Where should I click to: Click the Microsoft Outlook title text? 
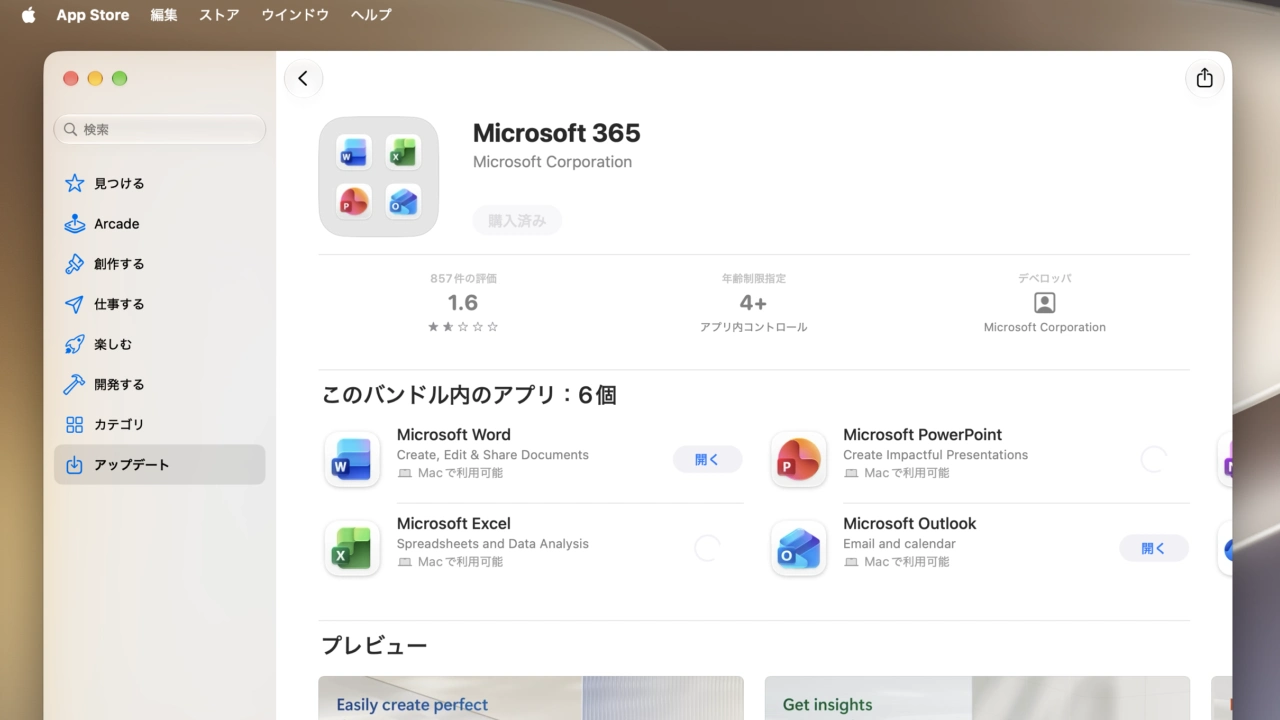pos(909,524)
